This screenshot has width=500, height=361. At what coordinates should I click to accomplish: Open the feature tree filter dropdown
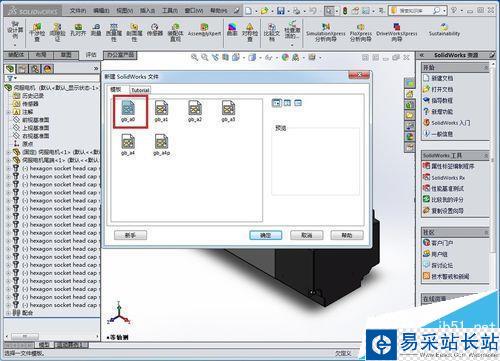[12, 78]
